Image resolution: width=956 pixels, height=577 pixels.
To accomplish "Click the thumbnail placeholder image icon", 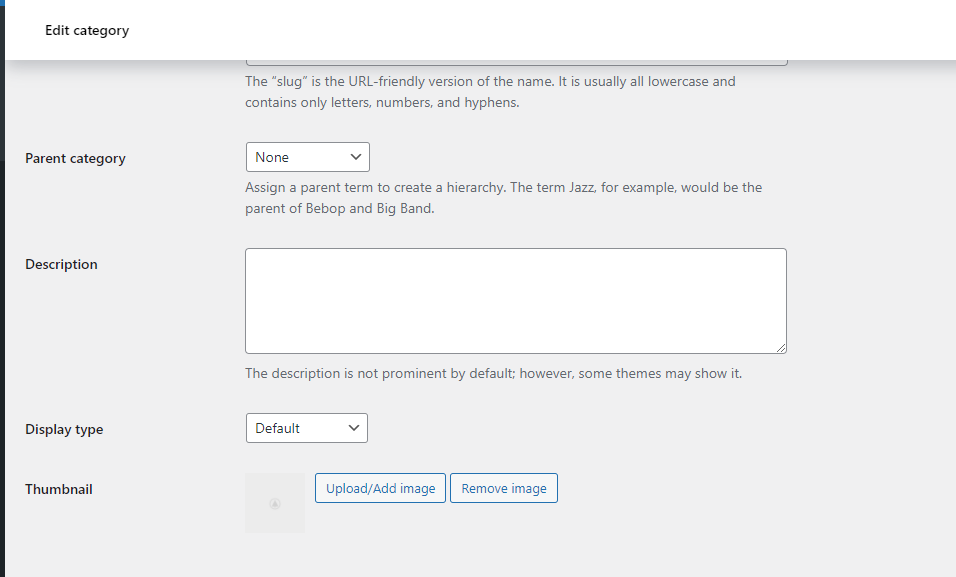I will pyautogui.click(x=275, y=504).
